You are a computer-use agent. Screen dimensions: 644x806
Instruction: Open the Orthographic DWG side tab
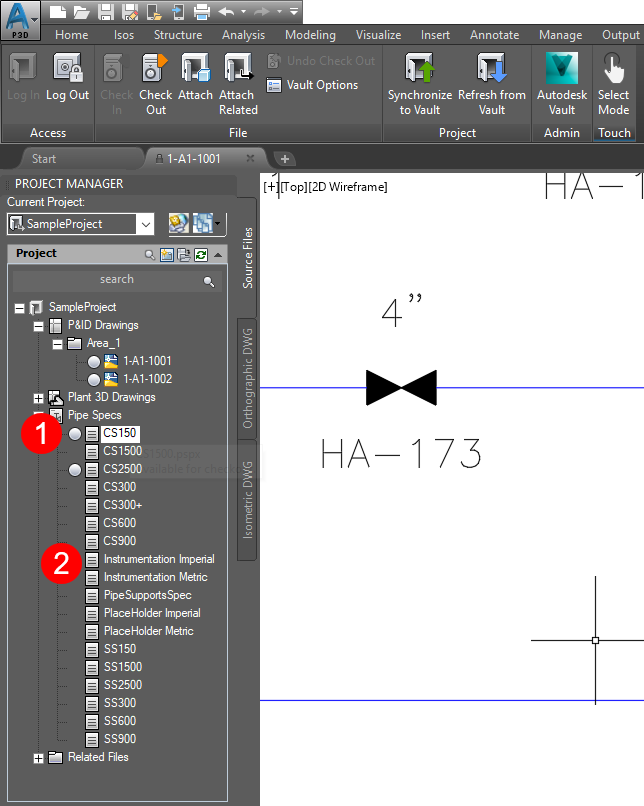[x=248, y=378]
